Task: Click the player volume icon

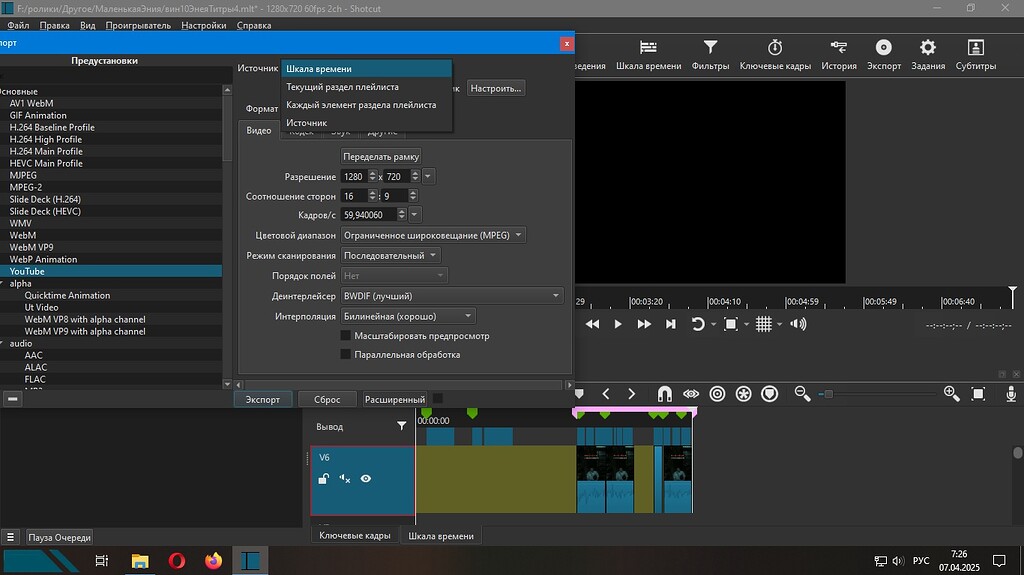Action: point(798,324)
